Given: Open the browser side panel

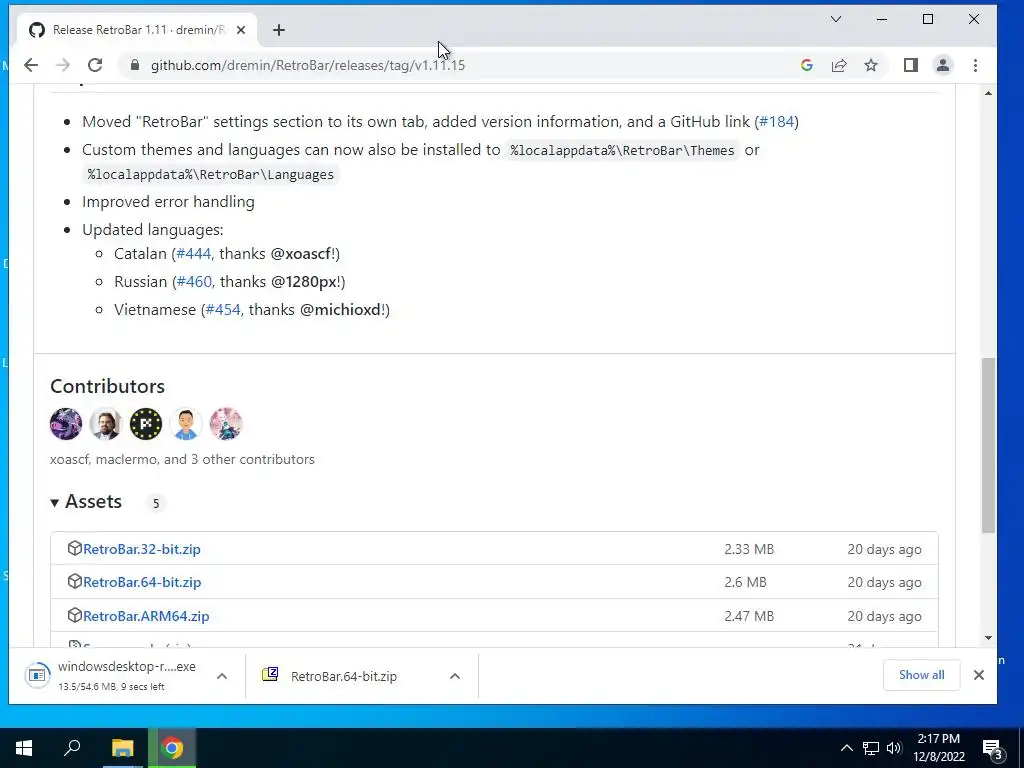Looking at the screenshot, I should [910, 65].
